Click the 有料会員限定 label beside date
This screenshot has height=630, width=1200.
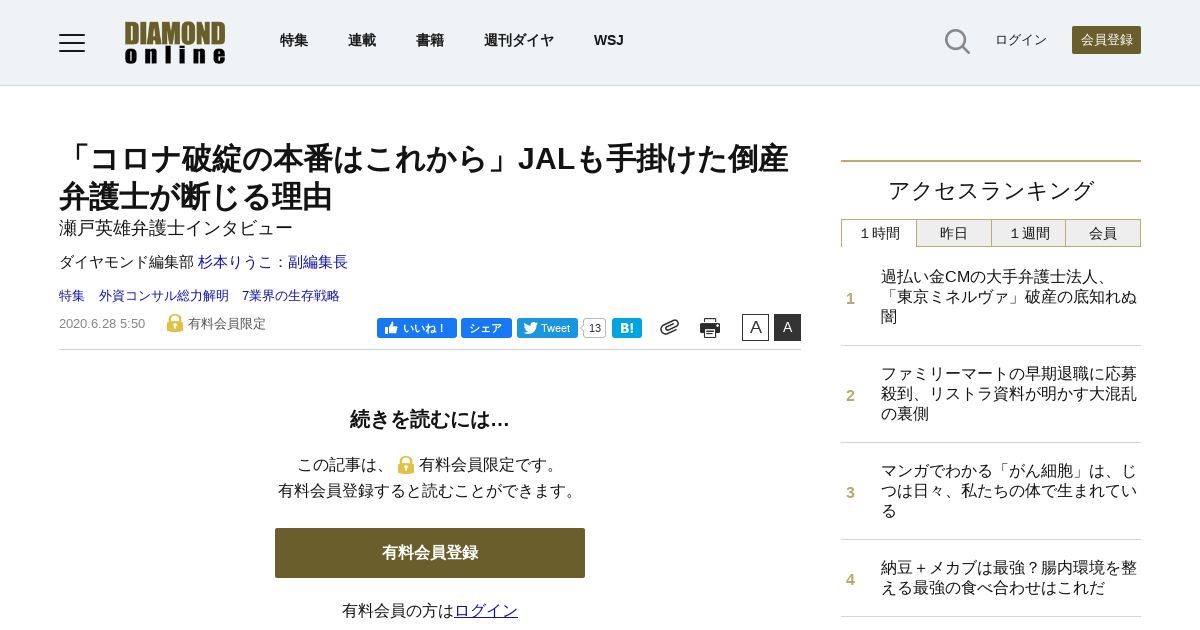pyautogui.click(x=227, y=324)
